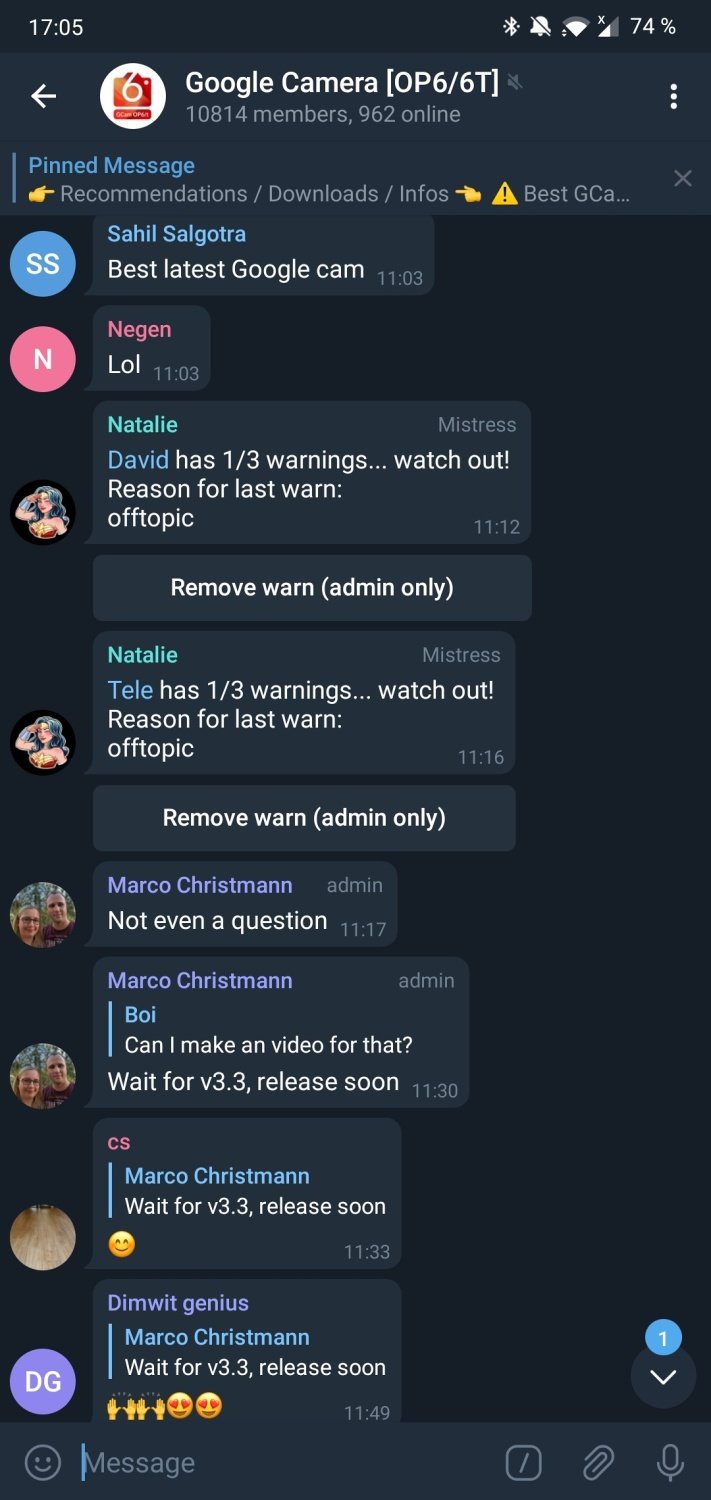
Task: Open the group title Google Camera [OP6/6T]
Action: (x=342, y=82)
